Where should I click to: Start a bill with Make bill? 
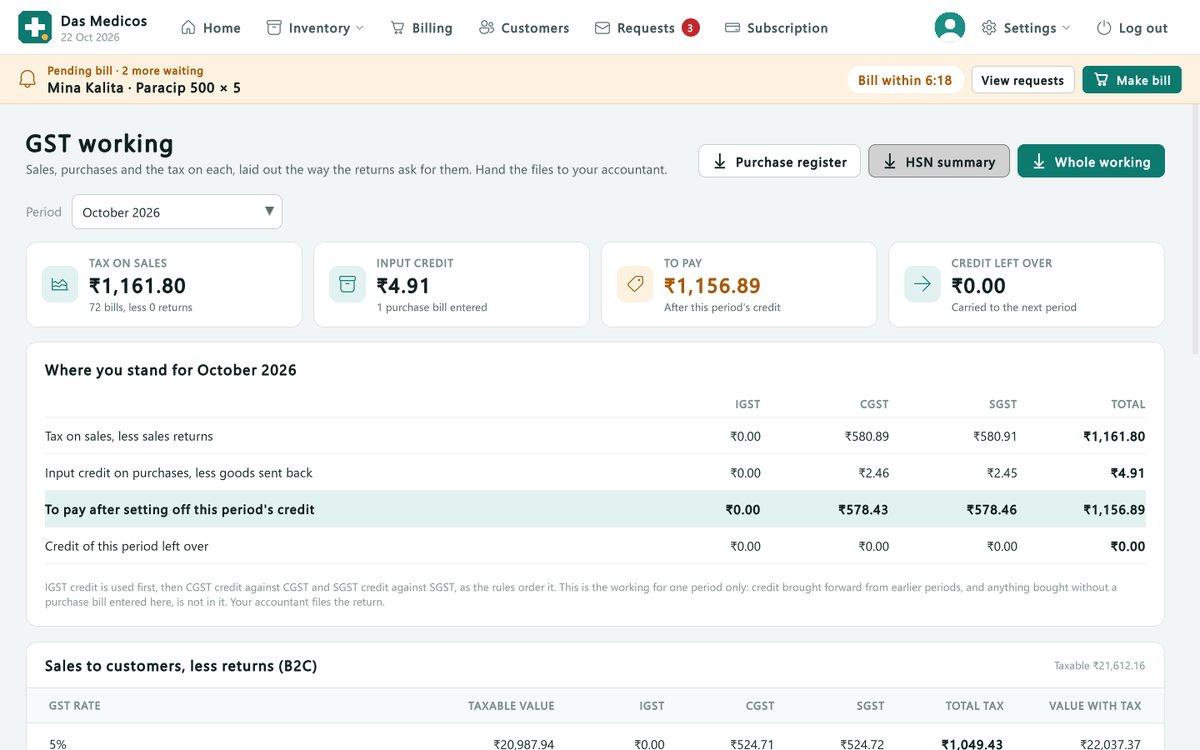[x=1132, y=80]
